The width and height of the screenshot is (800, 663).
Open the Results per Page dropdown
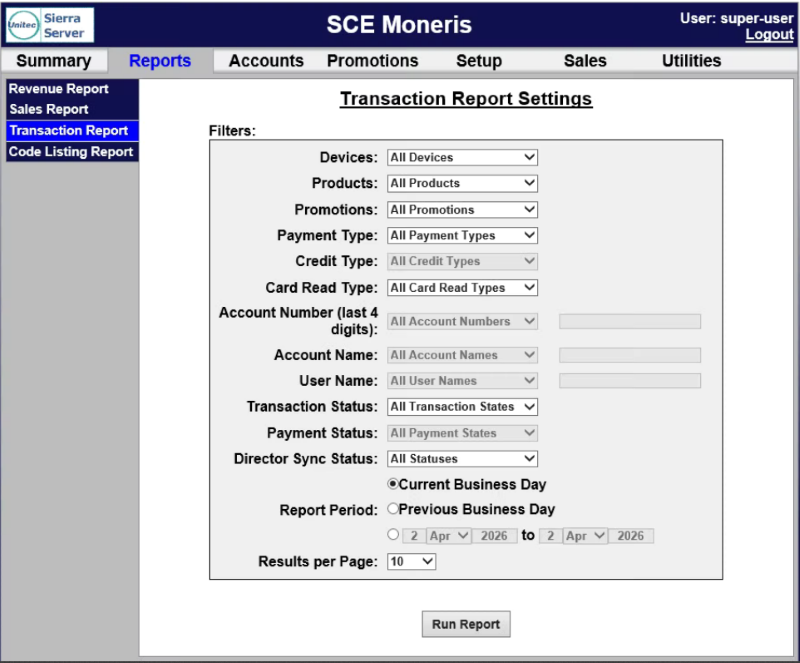411,562
